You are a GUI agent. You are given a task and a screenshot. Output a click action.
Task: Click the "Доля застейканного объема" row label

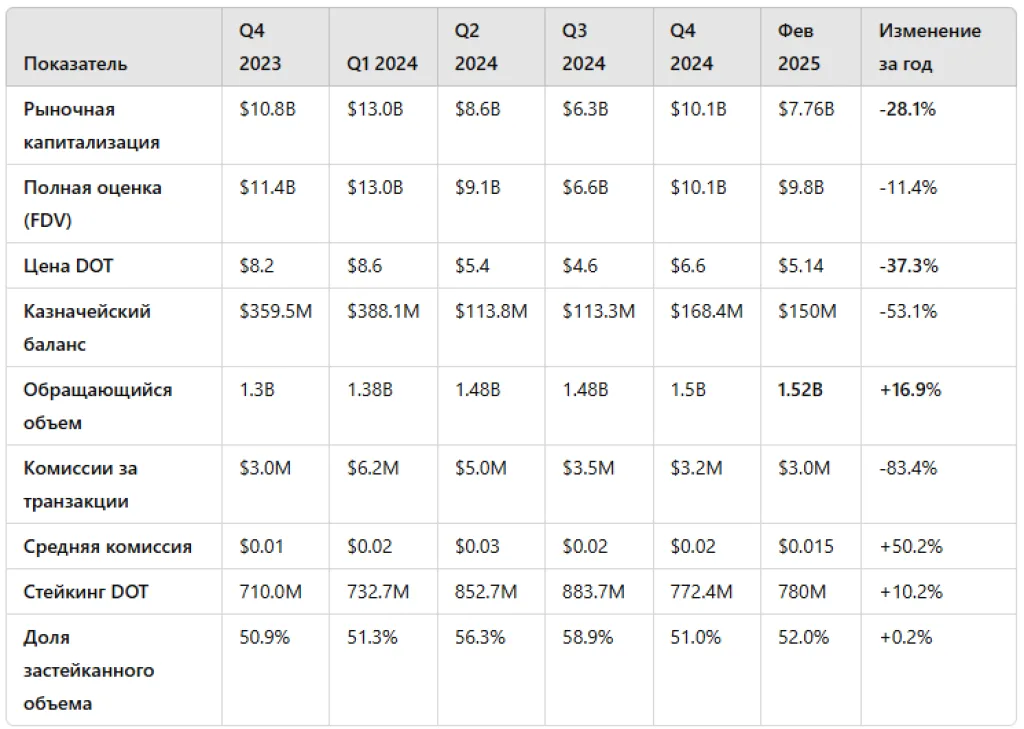[88, 669]
